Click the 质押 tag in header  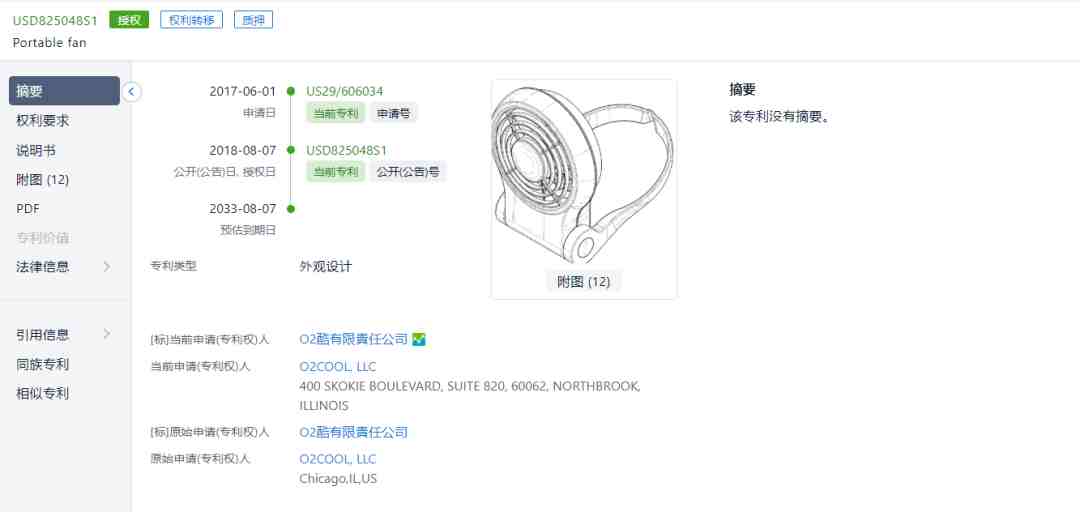click(253, 20)
